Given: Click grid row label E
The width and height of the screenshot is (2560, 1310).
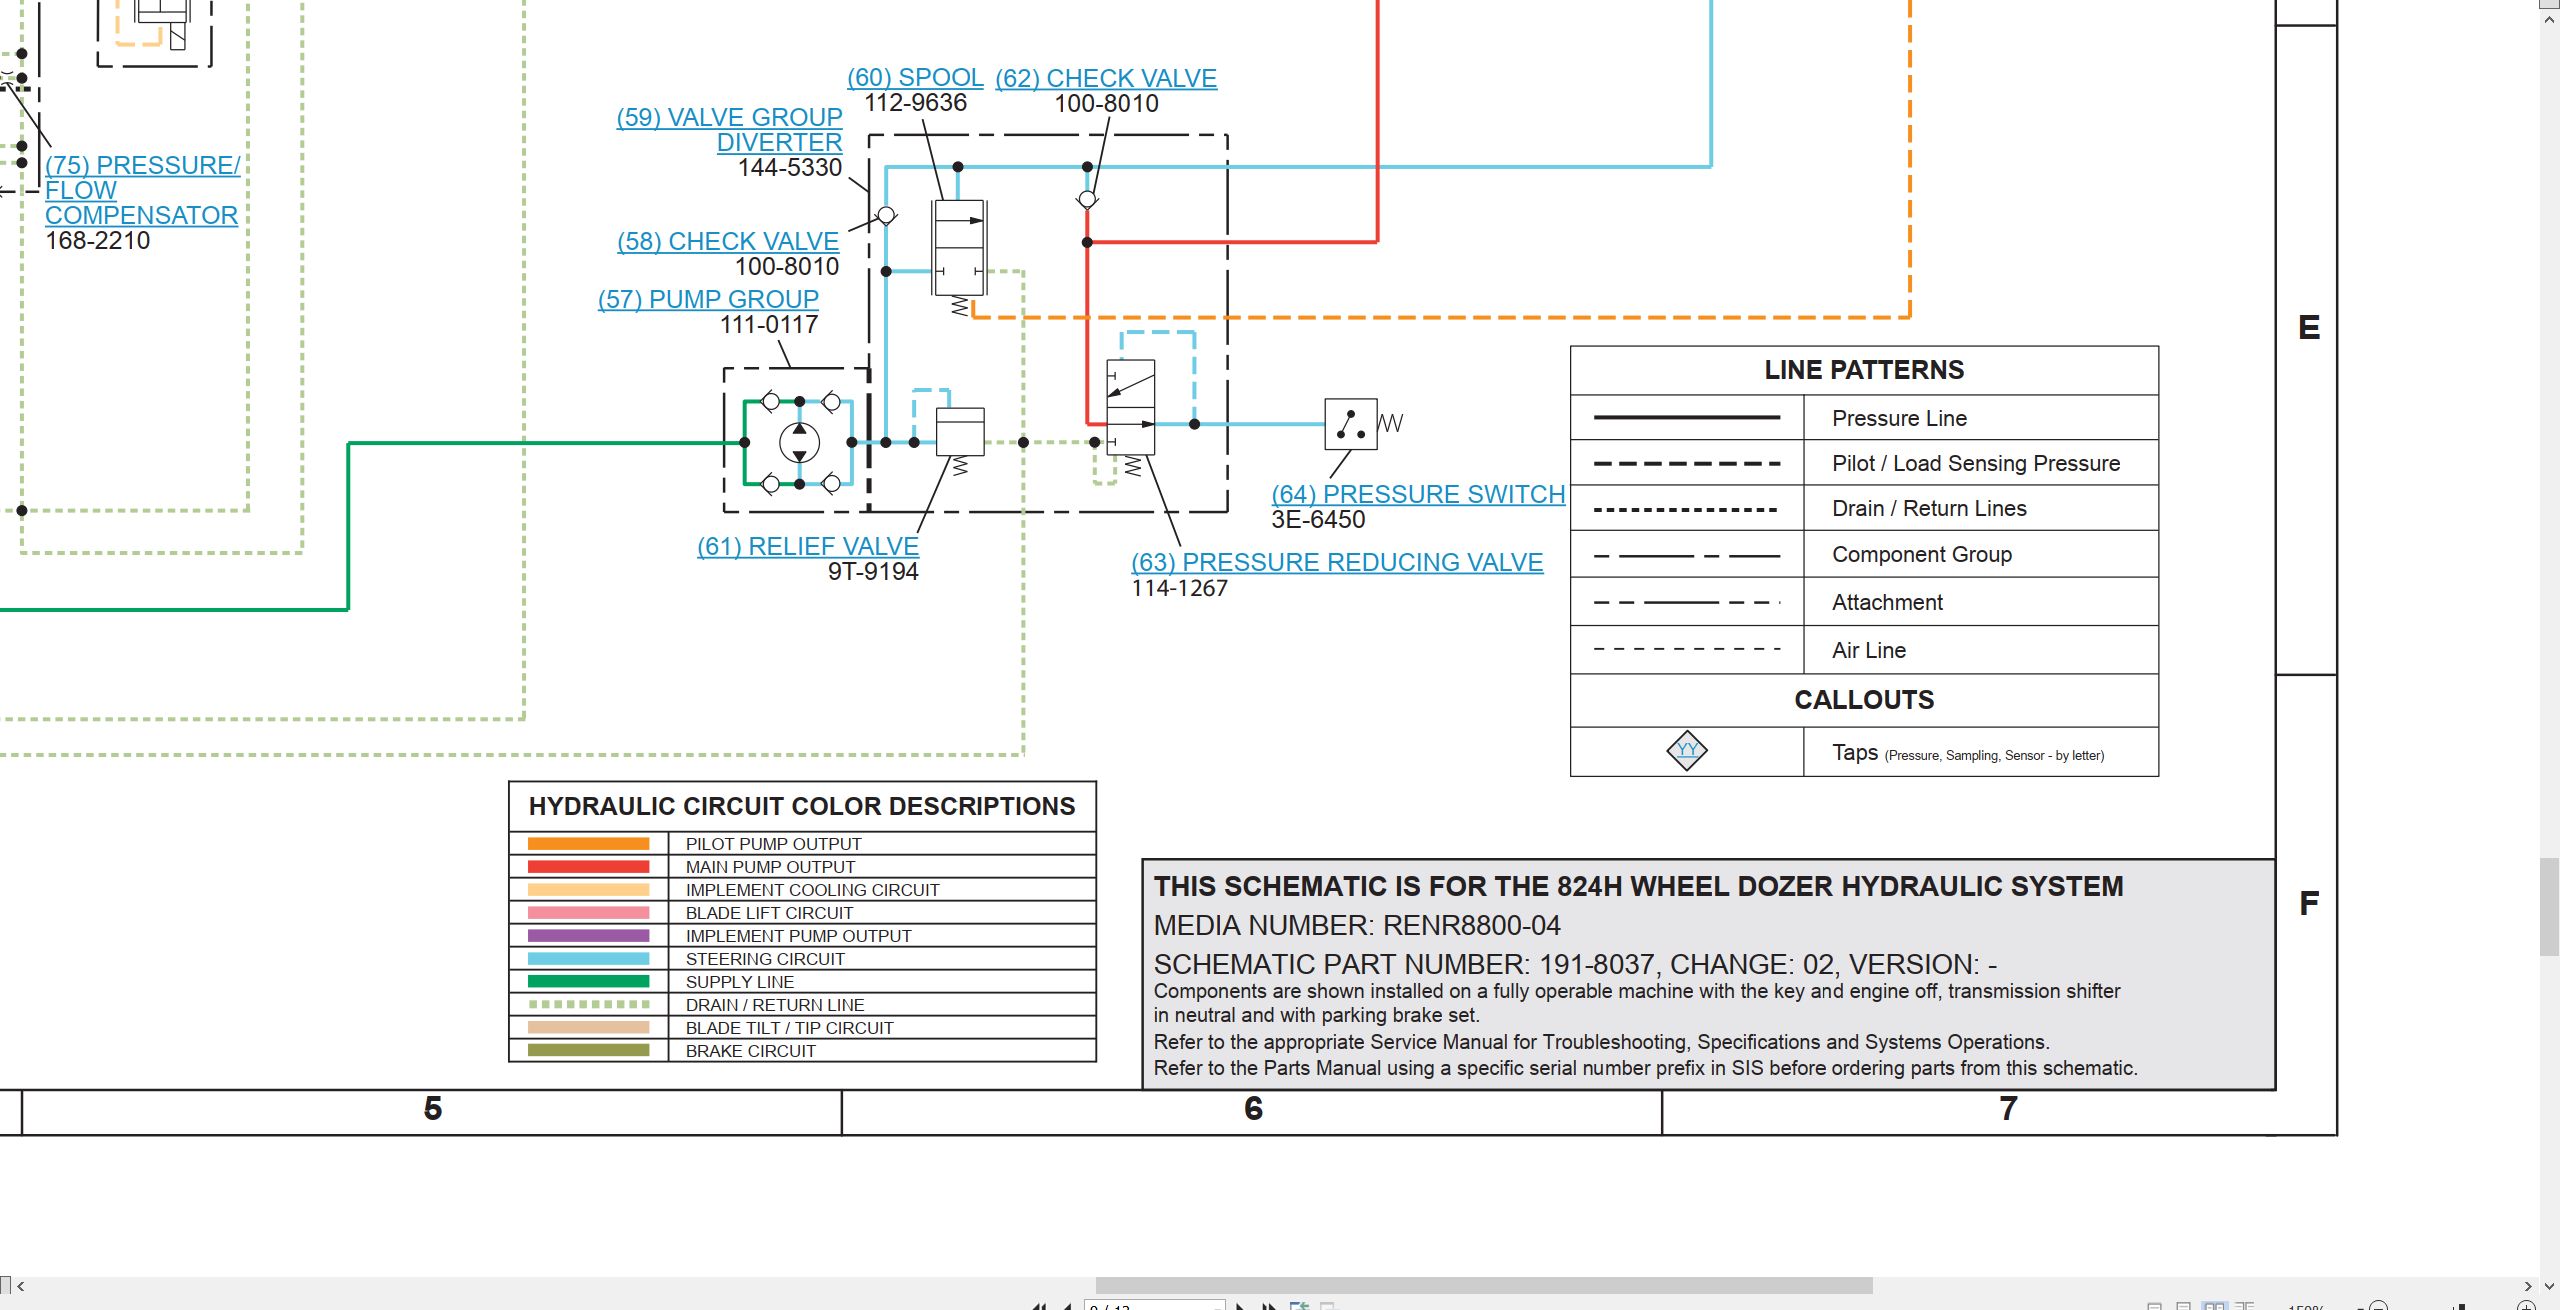Looking at the screenshot, I should tap(2309, 328).
